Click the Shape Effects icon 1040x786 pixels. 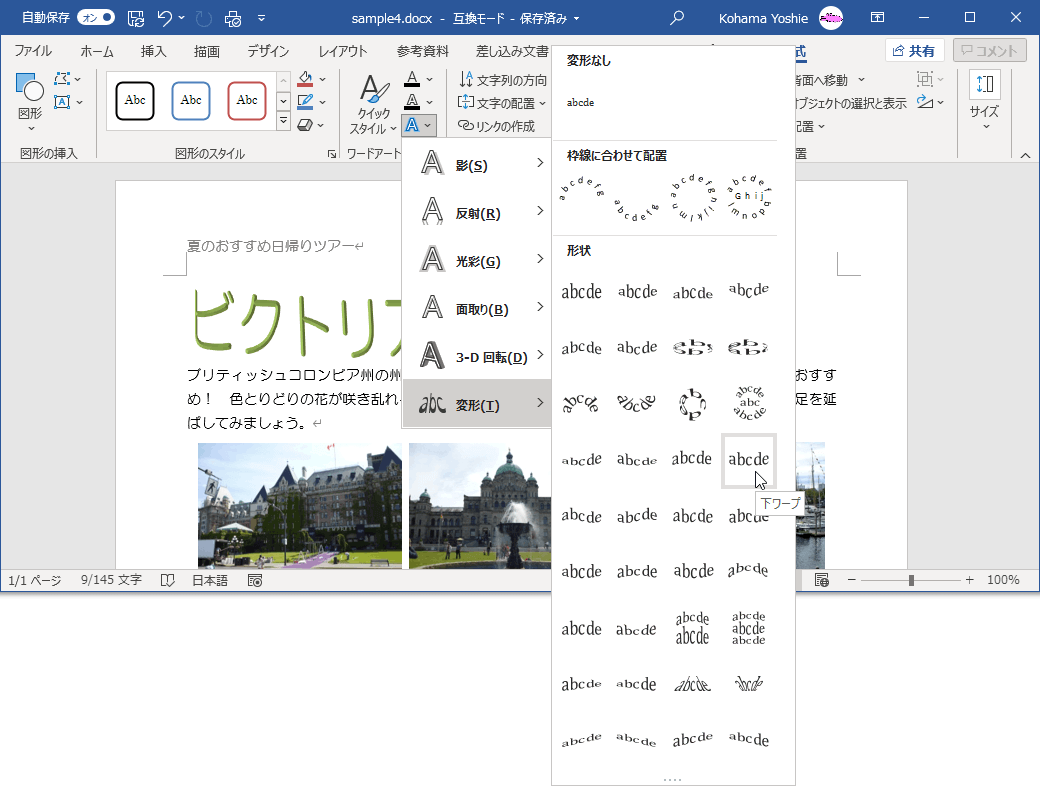[305, 124]
